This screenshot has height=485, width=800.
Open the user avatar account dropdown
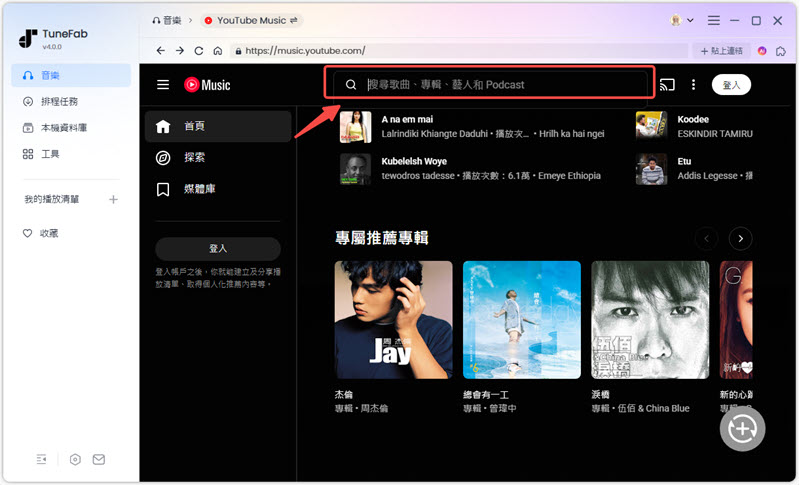682,20
